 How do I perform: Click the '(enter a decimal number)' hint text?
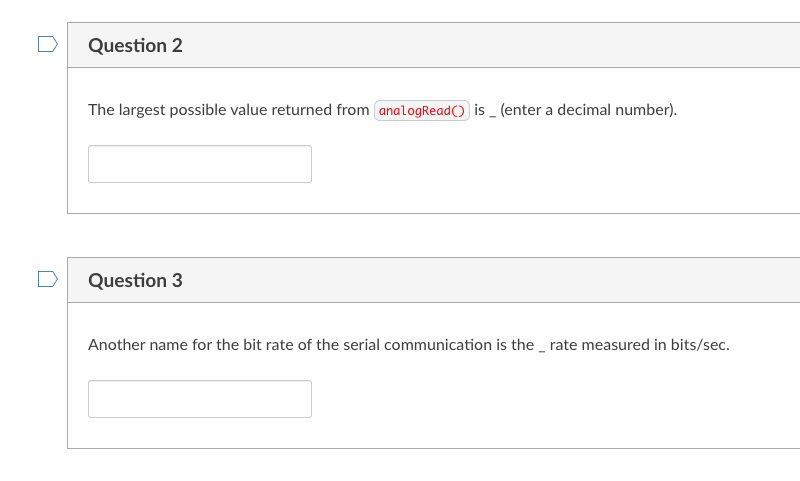588,110
